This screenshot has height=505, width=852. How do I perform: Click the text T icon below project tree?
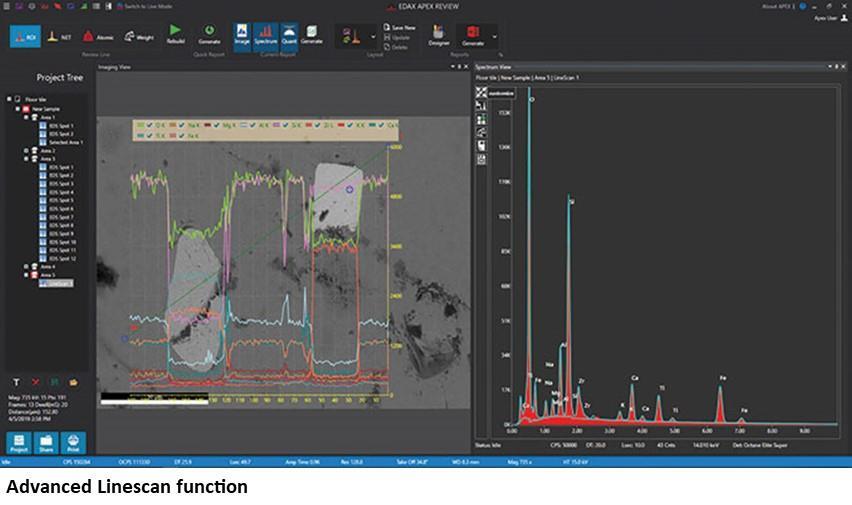16,382
